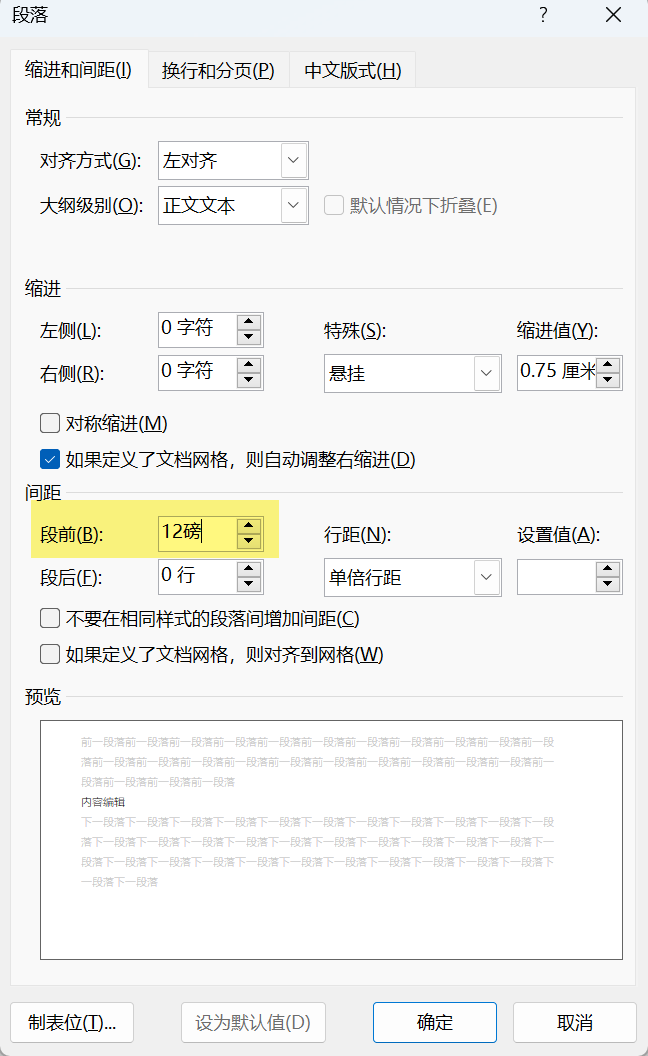Click the empty 设置值 field

pos(557,576)
